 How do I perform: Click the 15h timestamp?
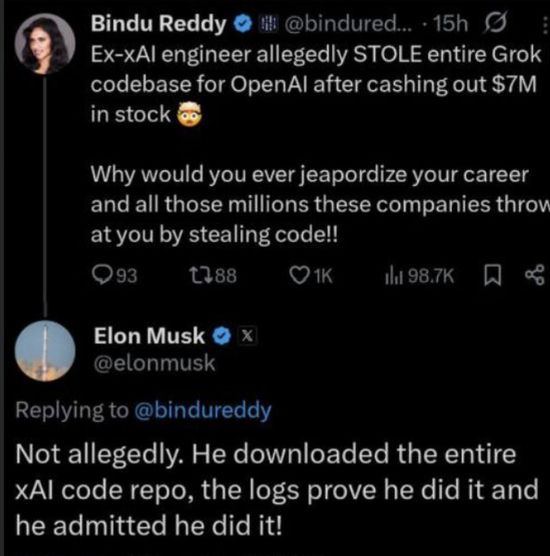point(451,24)
